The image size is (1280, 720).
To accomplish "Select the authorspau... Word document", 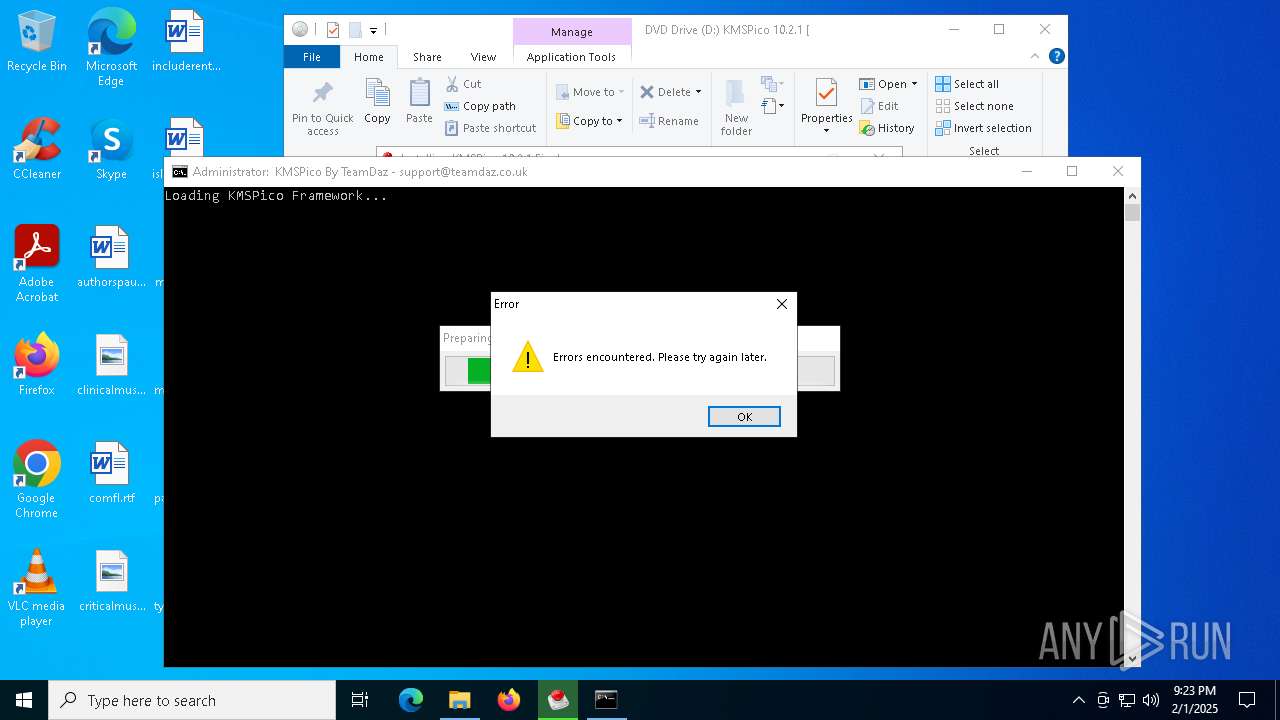I will [111, 256].
